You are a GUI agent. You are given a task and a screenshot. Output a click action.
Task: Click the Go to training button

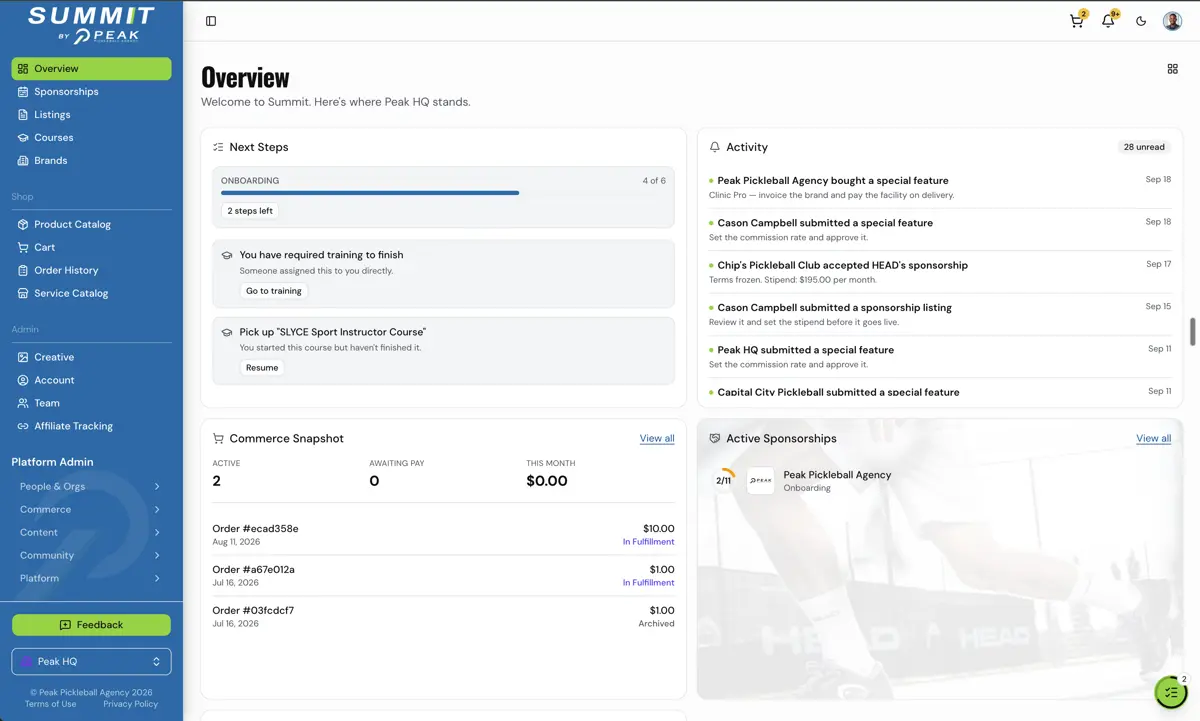(274, 291)
